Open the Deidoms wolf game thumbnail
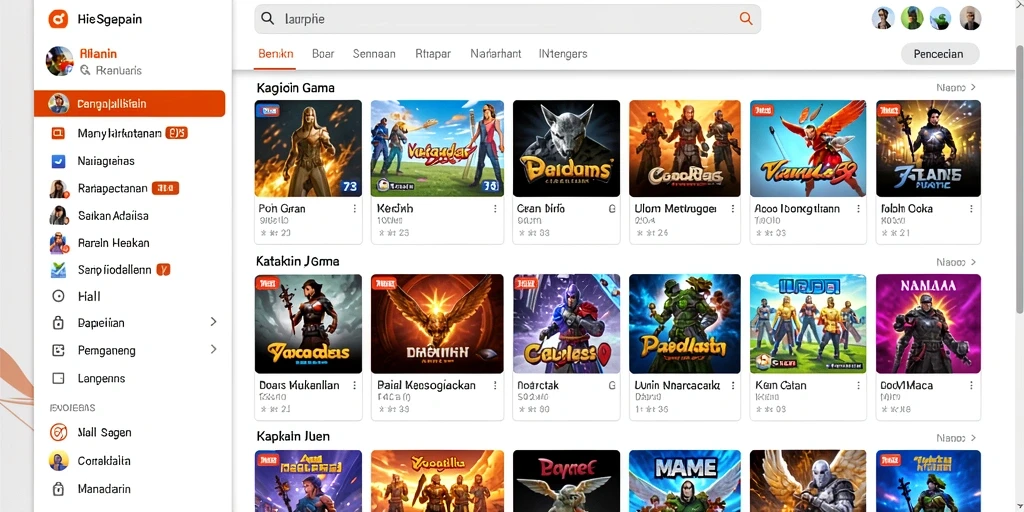The width and height of the screenshot is (1024, 512). click(x=566, y=148)
